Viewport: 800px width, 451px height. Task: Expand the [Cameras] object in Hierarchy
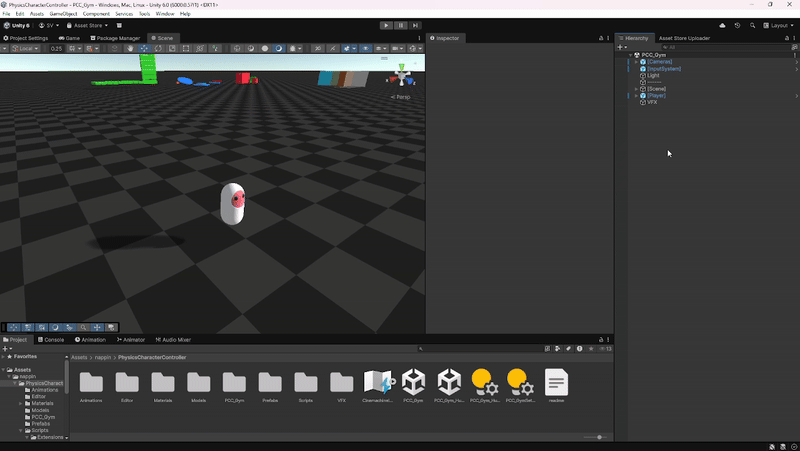pos(636,62)
